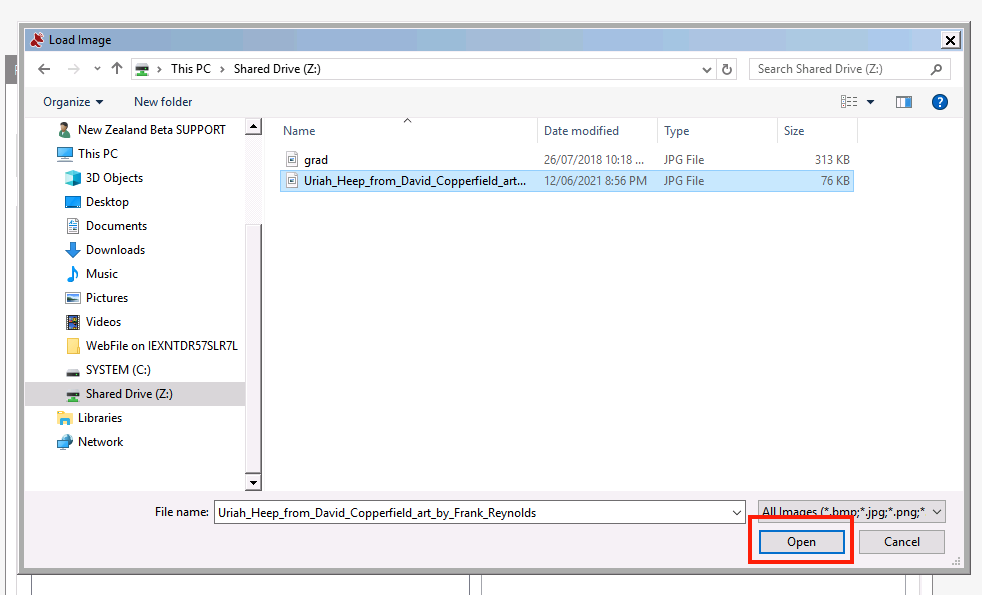Open the Help question mark button
The image size is (982, 595).
pyautogui.click(x=939, y=102)
